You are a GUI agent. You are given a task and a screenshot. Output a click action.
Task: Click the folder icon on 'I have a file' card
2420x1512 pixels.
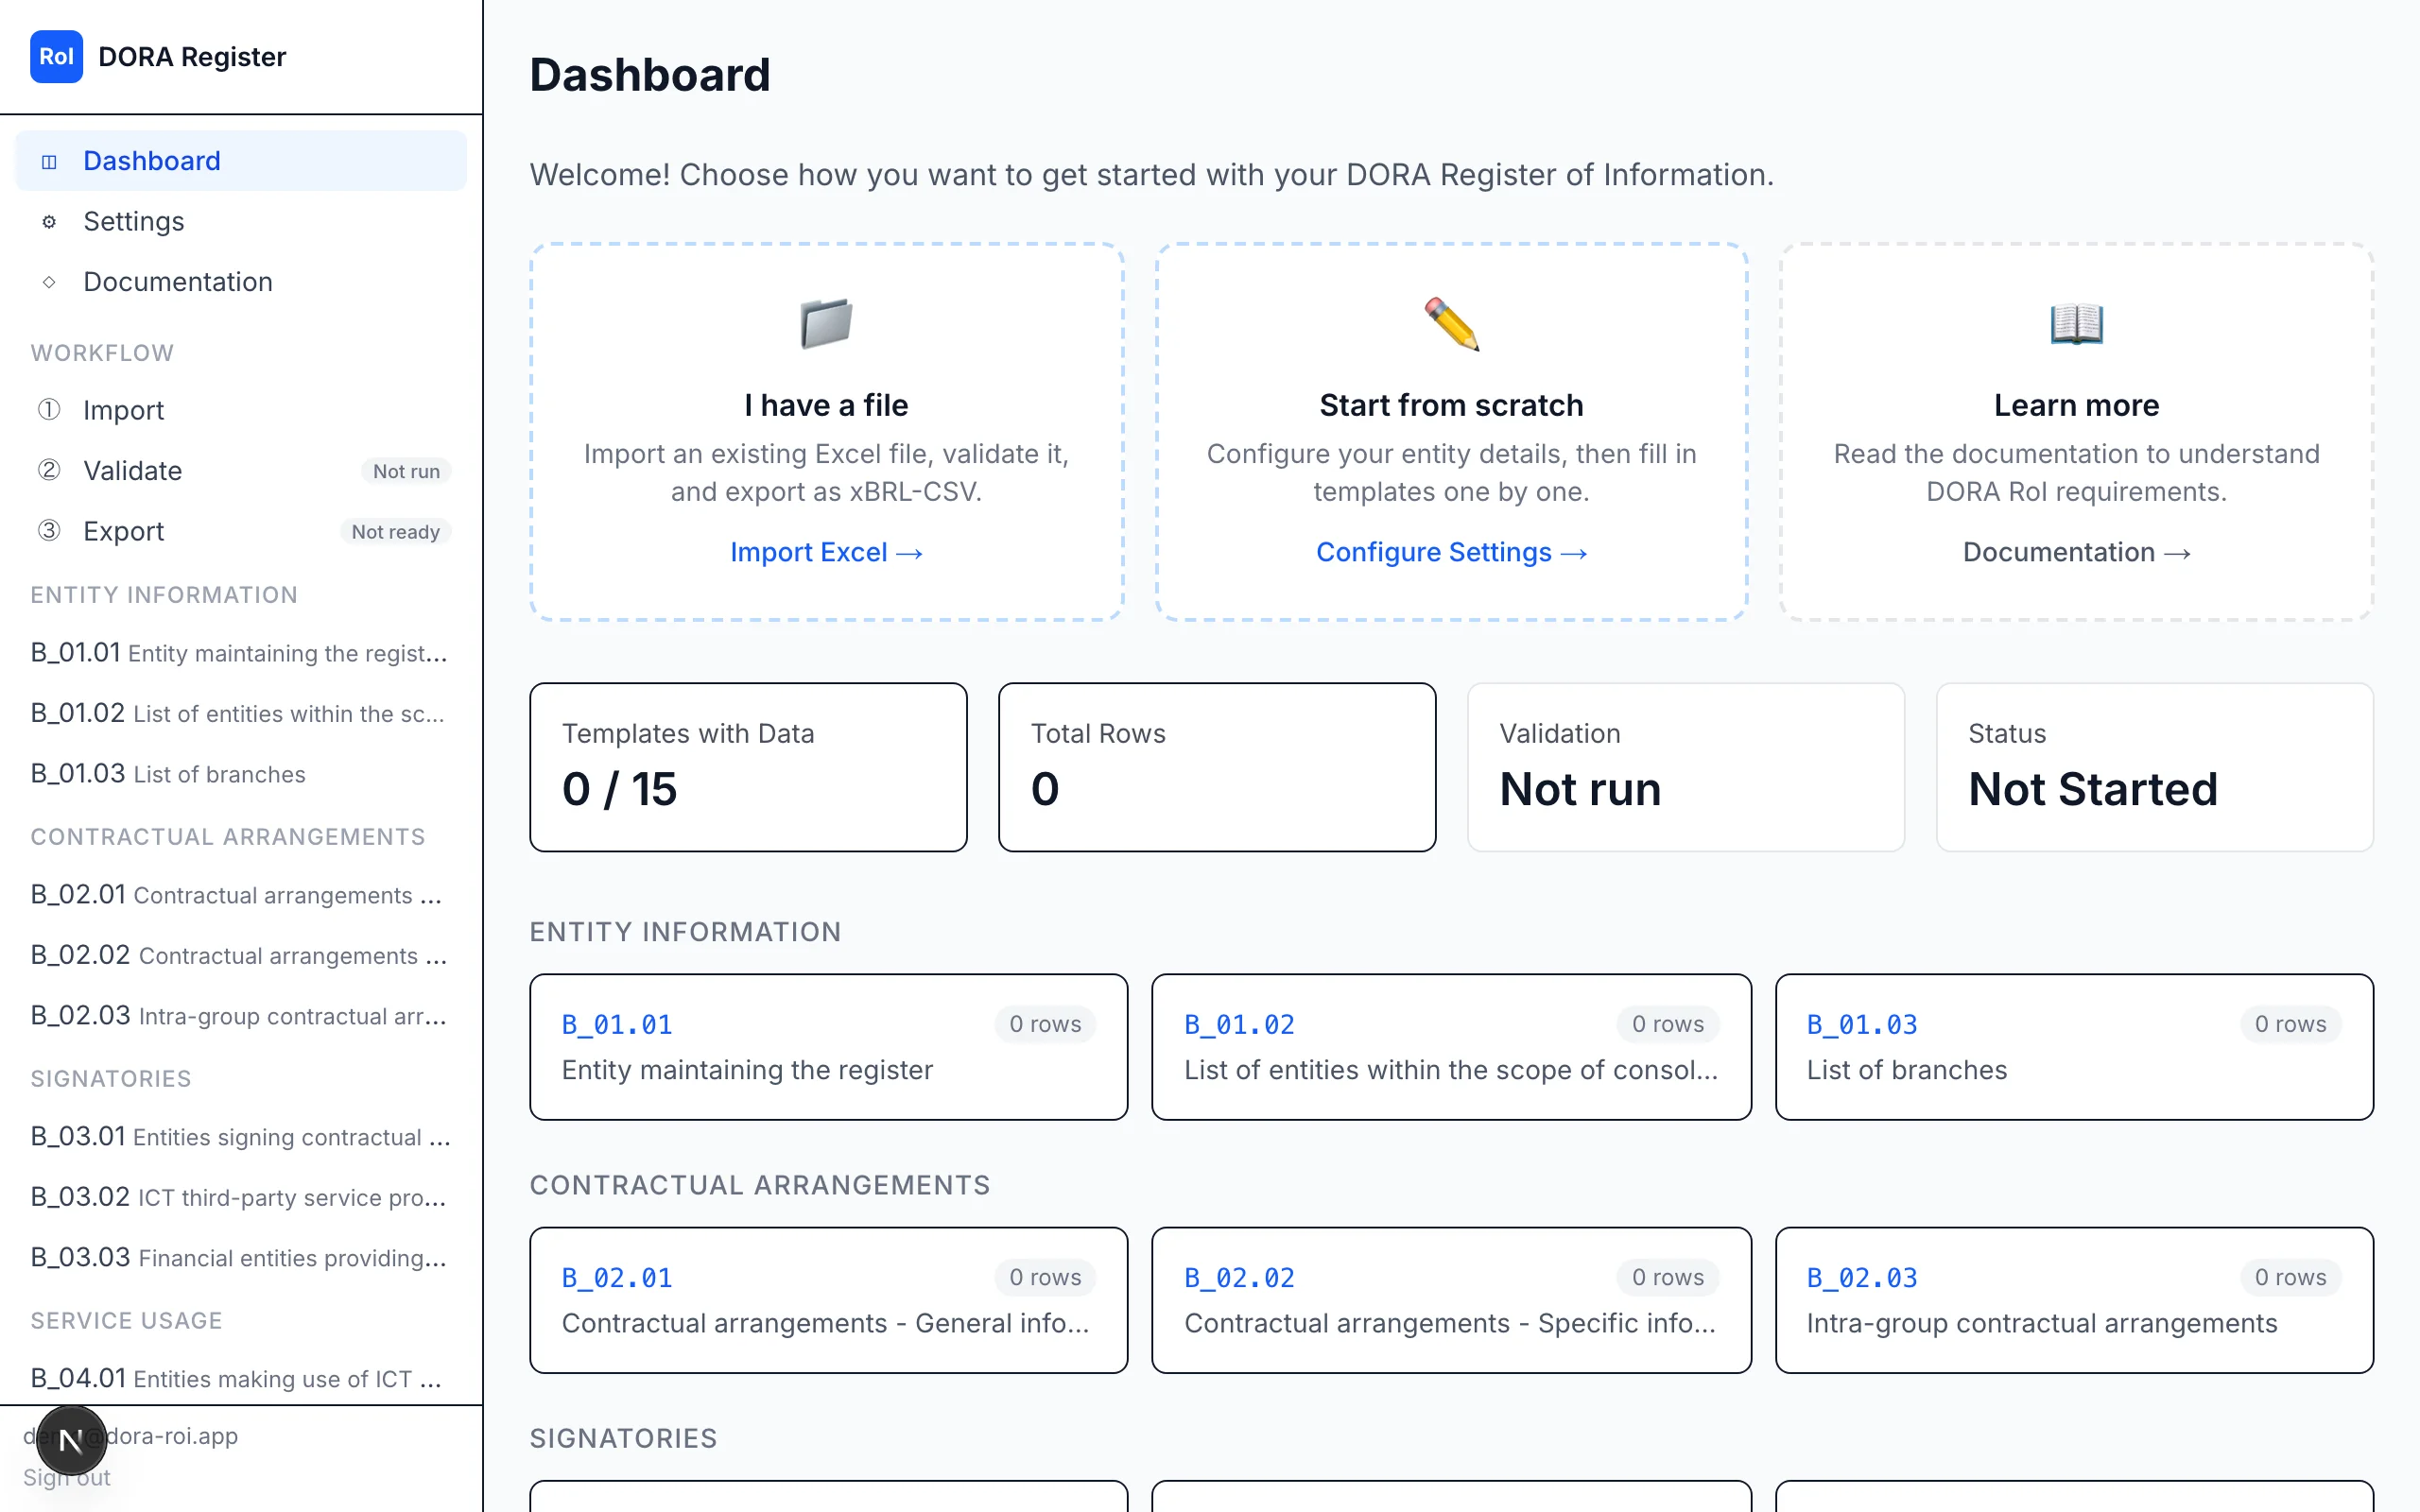tap(826, 323)
